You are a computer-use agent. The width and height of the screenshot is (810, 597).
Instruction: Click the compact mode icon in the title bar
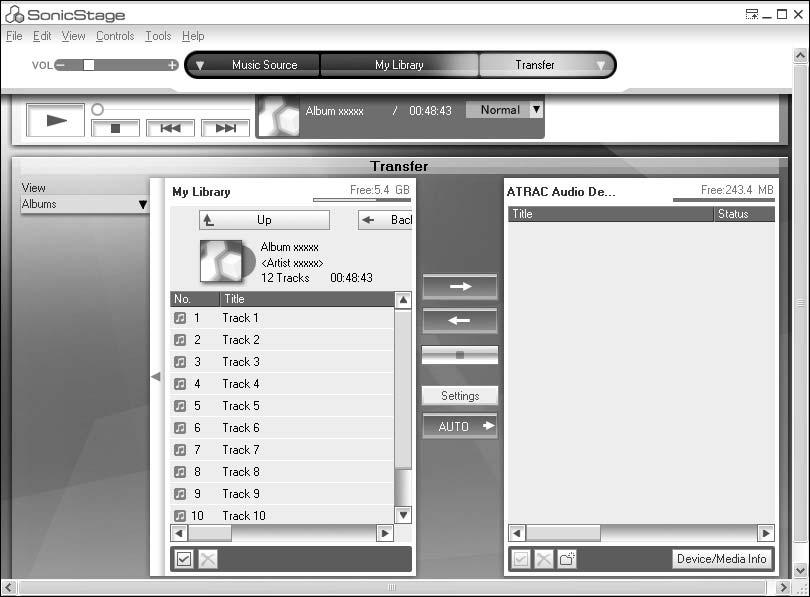[752, 14]
